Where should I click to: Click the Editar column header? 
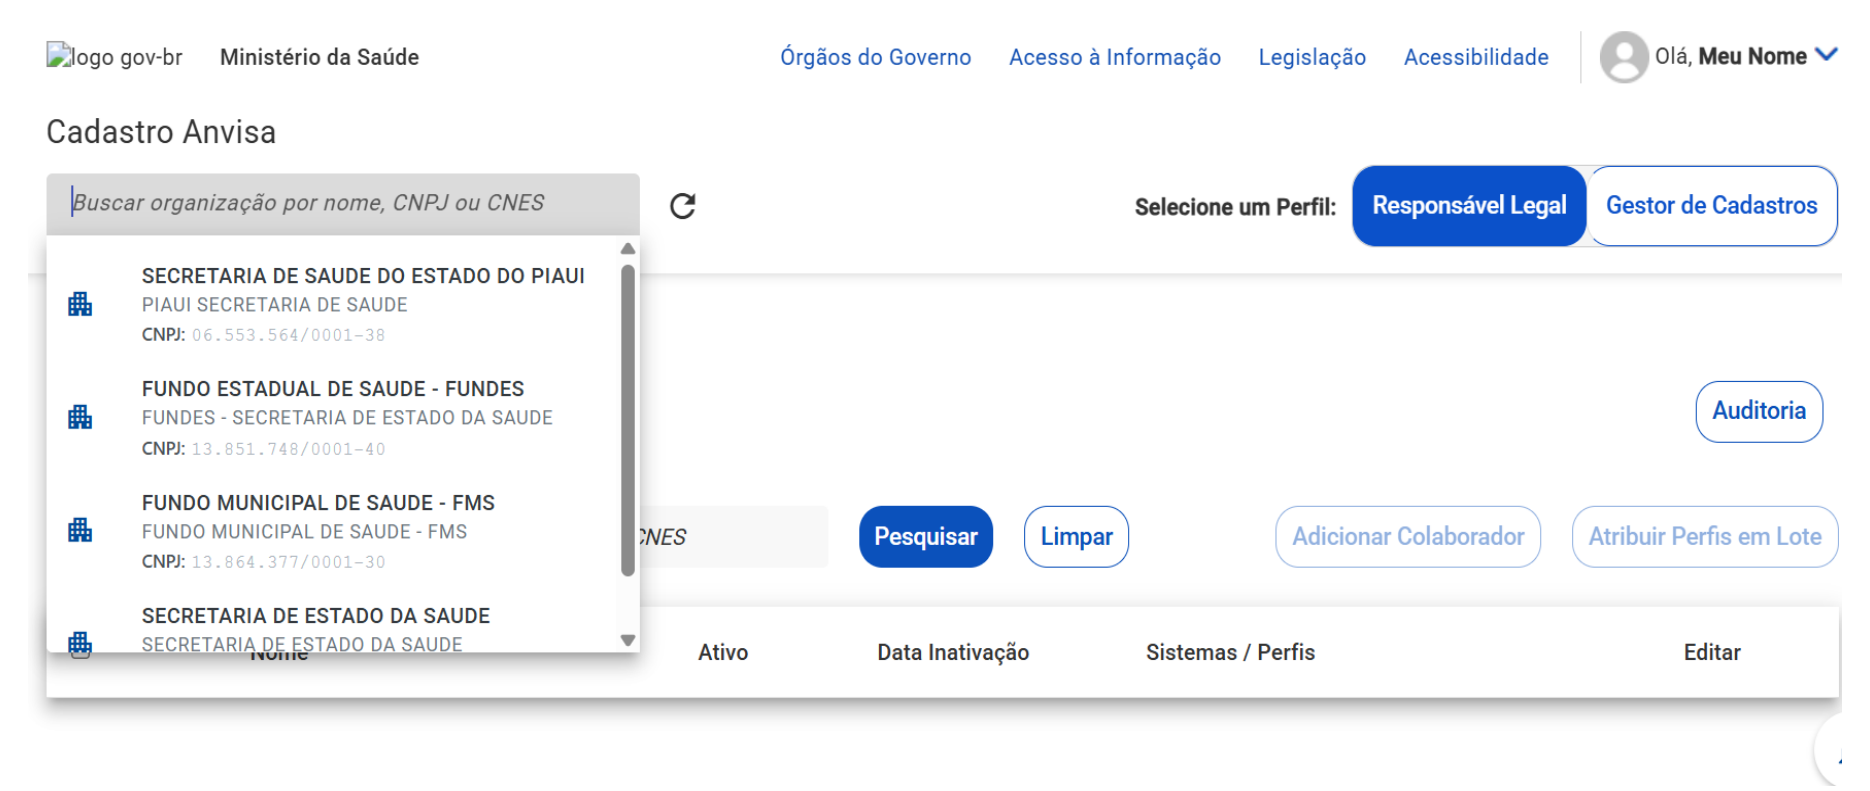[1712, 652]
